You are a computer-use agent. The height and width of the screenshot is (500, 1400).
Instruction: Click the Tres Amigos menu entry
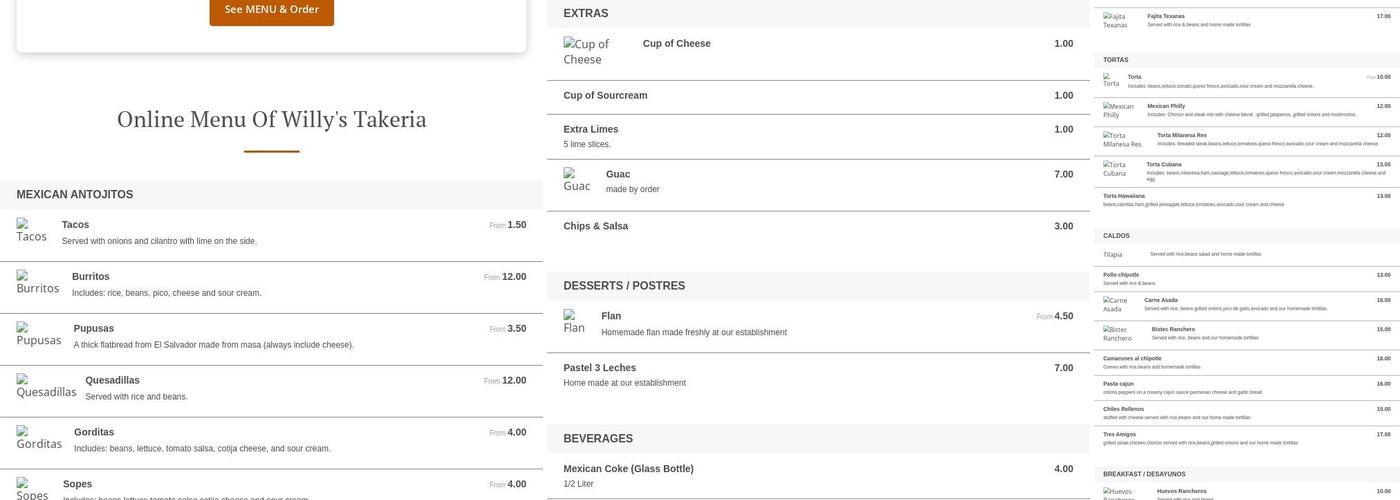[x=1119, y=434]
